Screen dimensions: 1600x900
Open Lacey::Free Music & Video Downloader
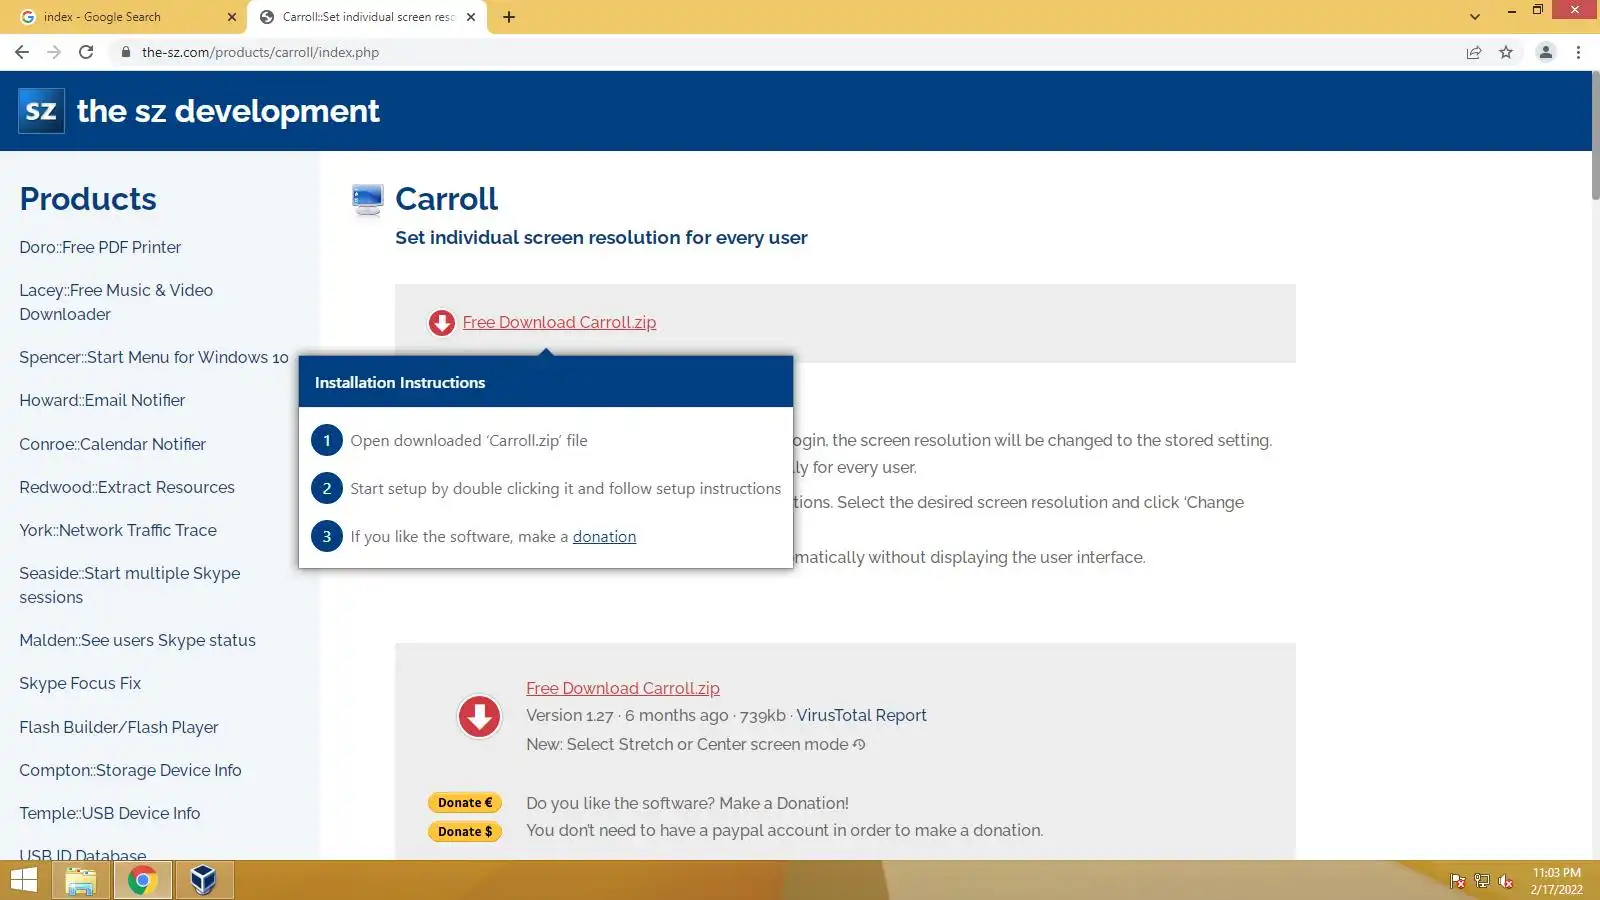(116, 302)
